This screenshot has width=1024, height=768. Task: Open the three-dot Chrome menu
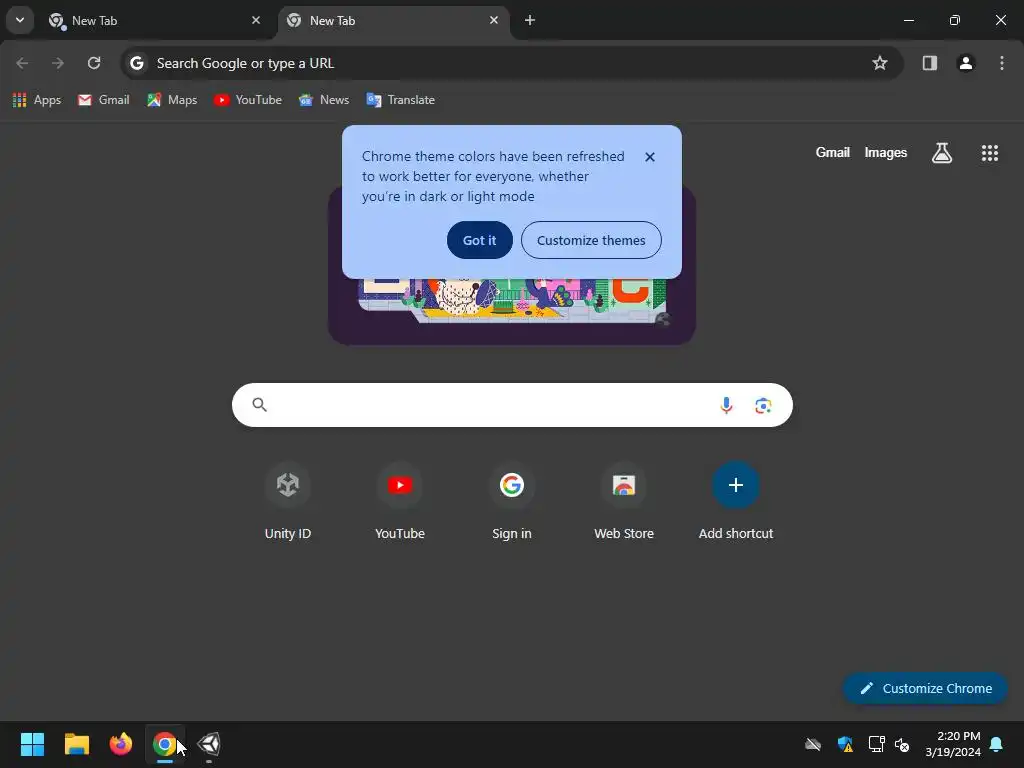pos(1001,63)
